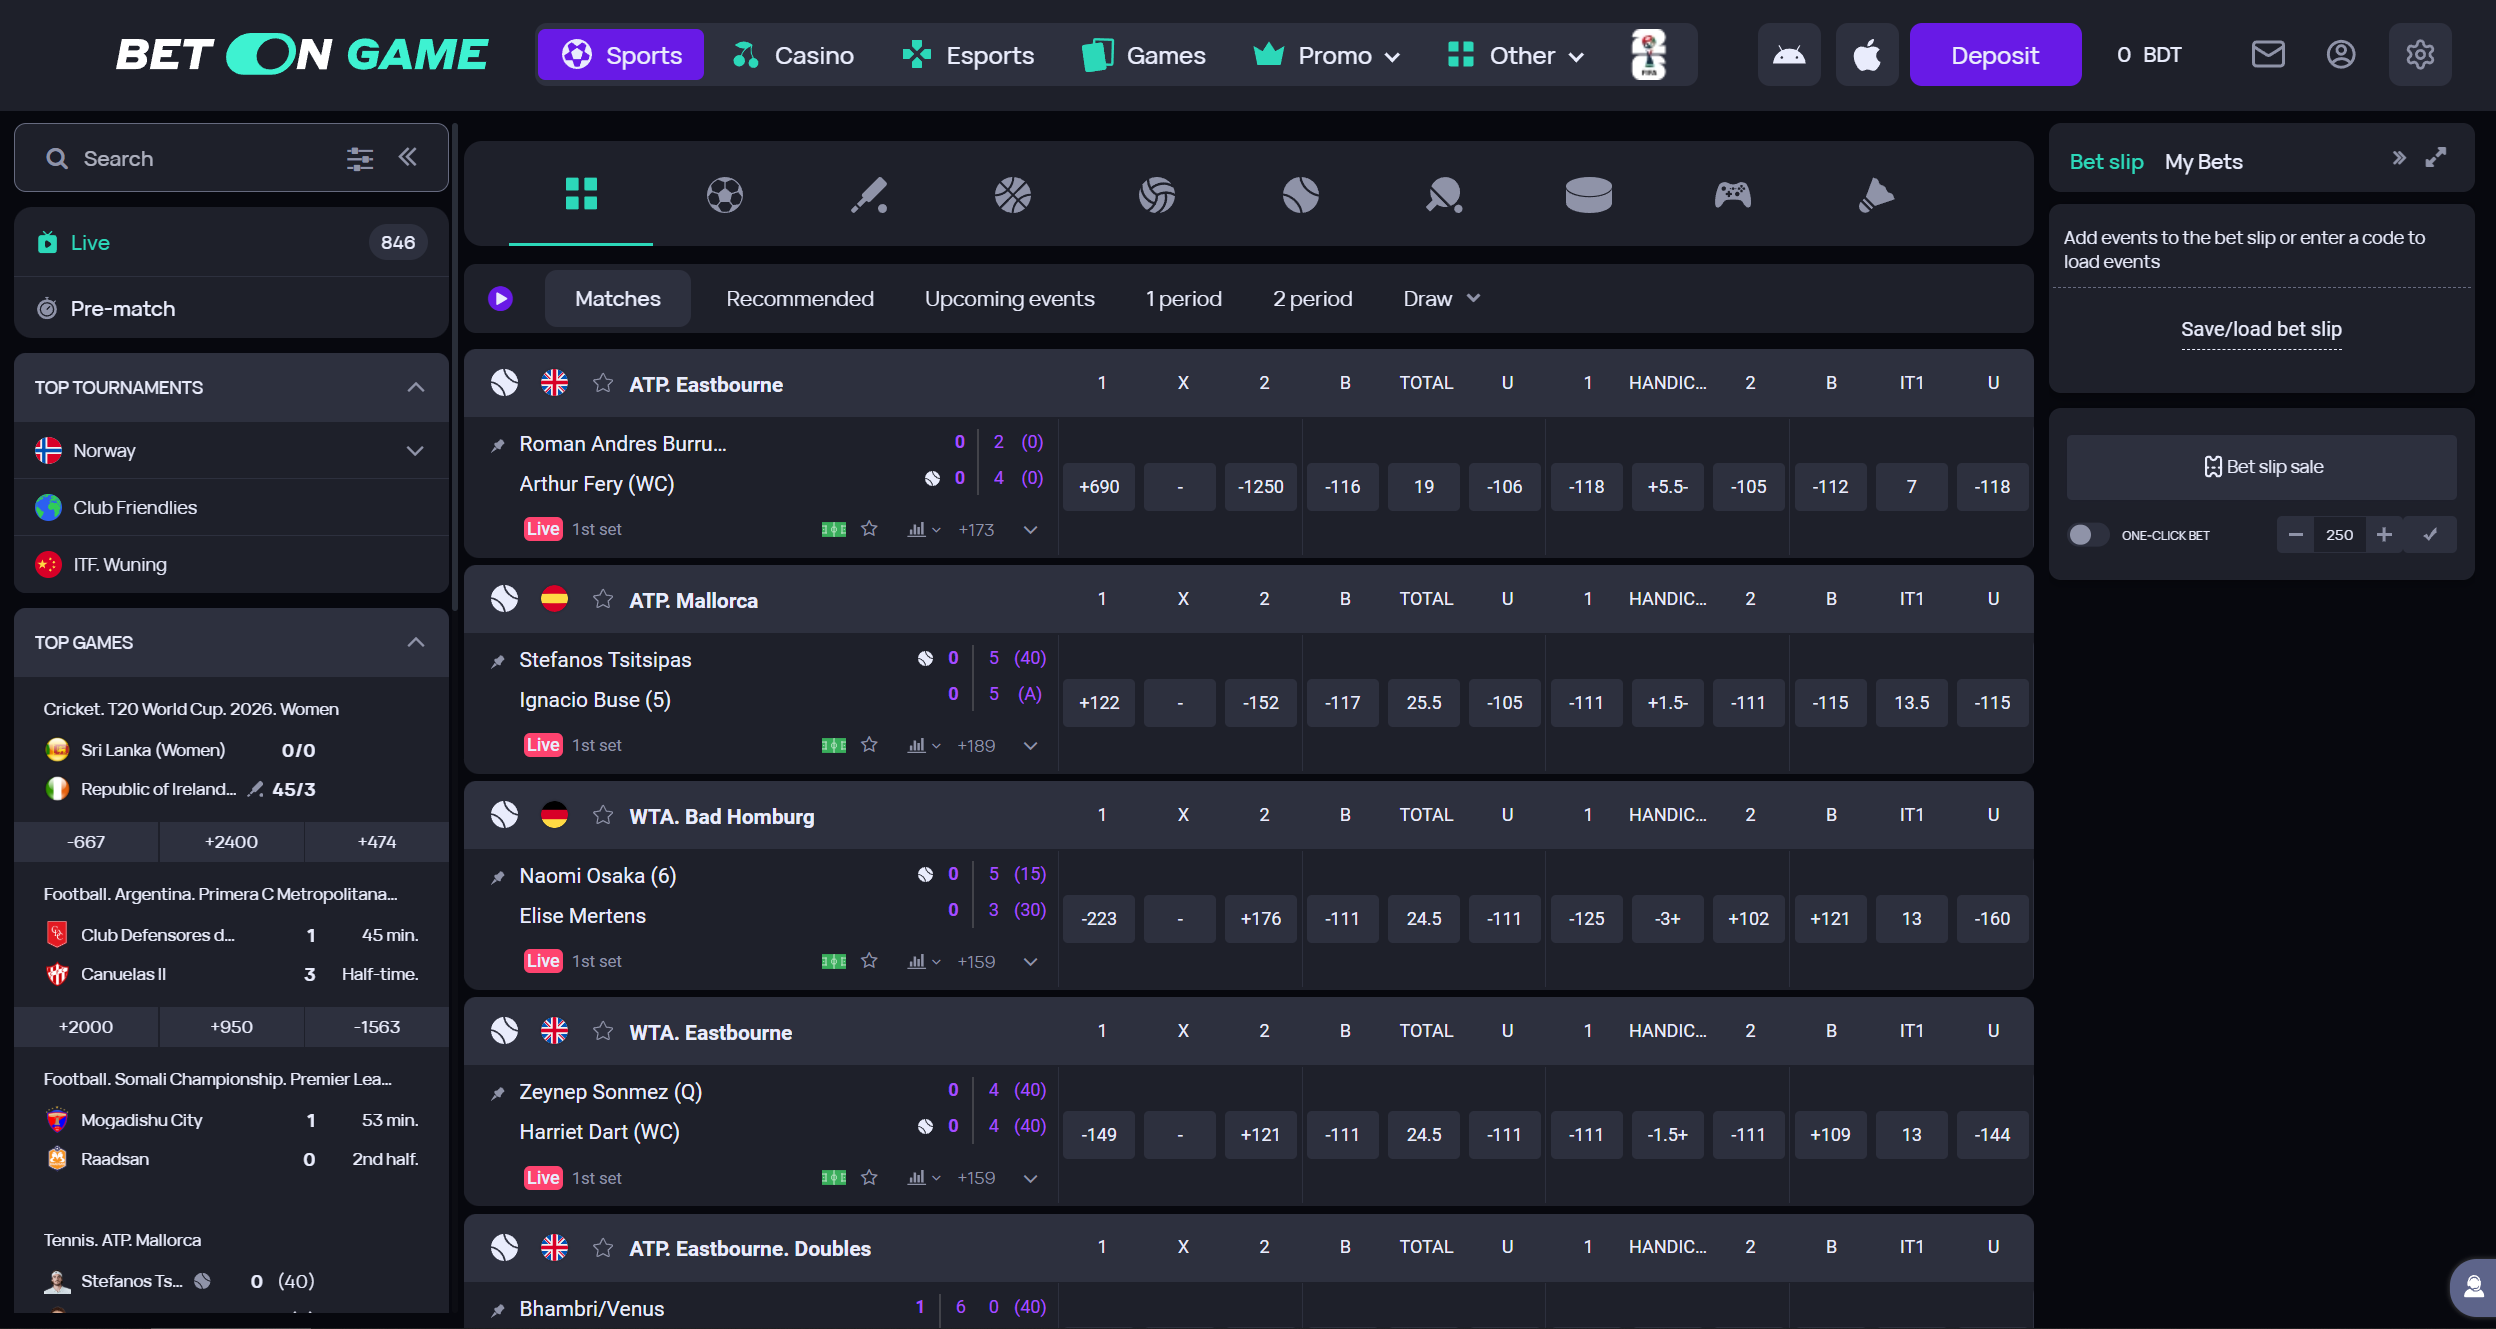2496x1329 pixels.
Task: Favorite the Ignacio Buse match star
Action: [x=869, y=745]
